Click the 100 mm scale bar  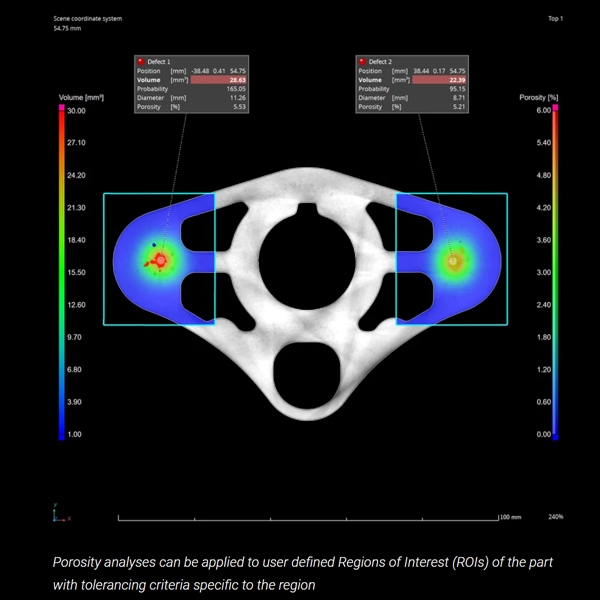[309, 519]
